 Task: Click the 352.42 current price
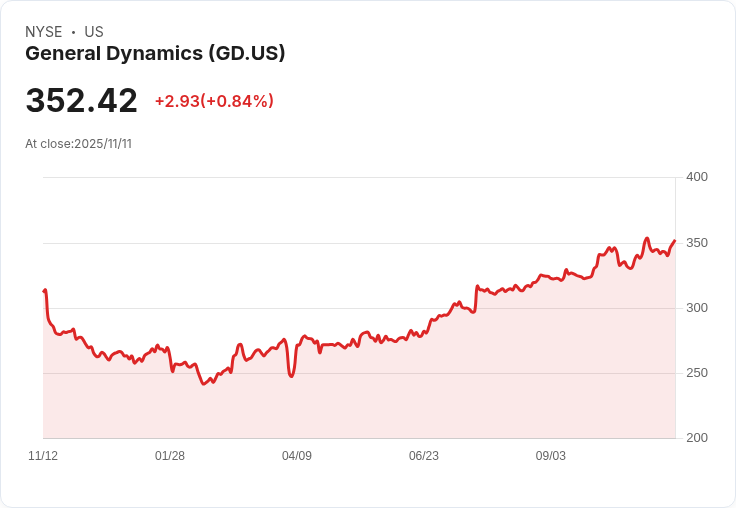click(81, 101)
